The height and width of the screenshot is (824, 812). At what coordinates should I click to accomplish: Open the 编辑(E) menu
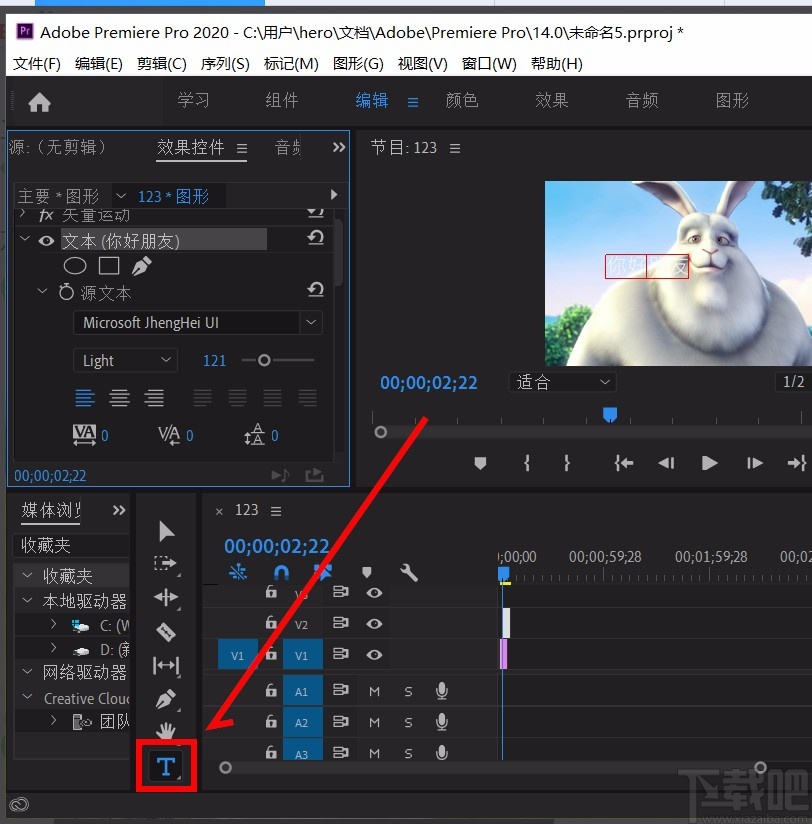[98, 64]
